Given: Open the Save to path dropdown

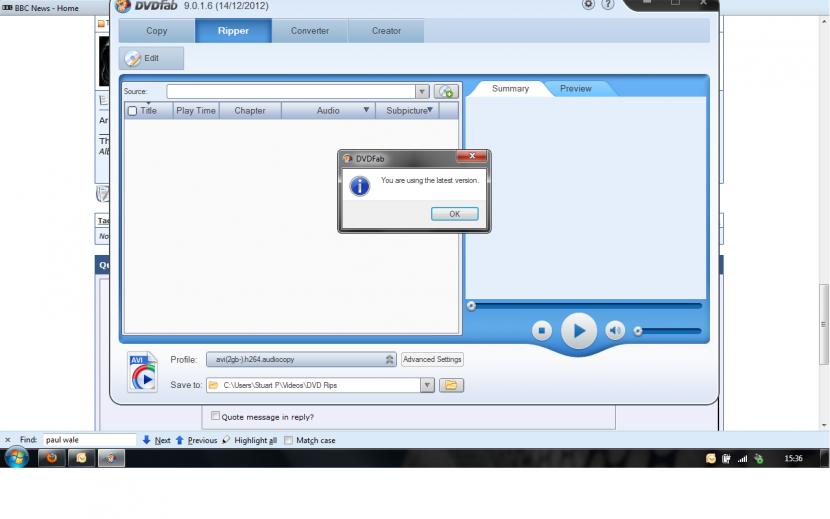Looking at the screenshot, I should click(427, 385).
